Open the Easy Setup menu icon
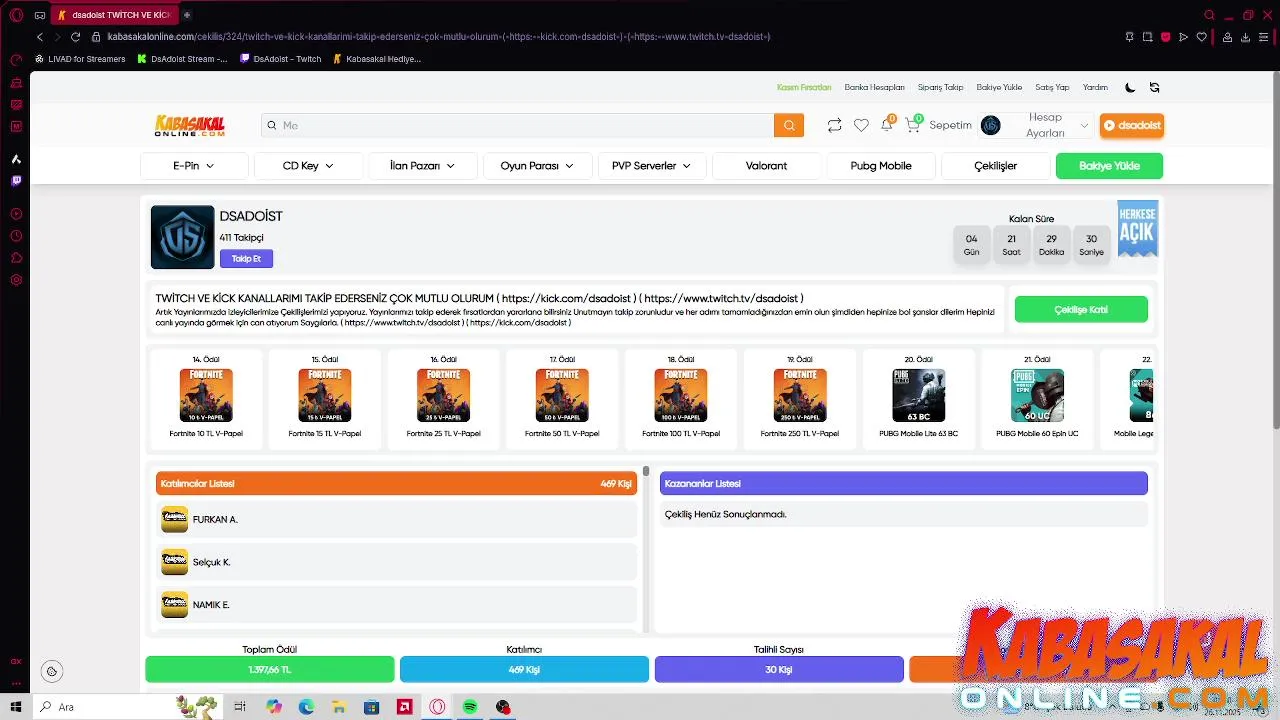This screenshot has height=720, width=1280. tap(1264, 37)
